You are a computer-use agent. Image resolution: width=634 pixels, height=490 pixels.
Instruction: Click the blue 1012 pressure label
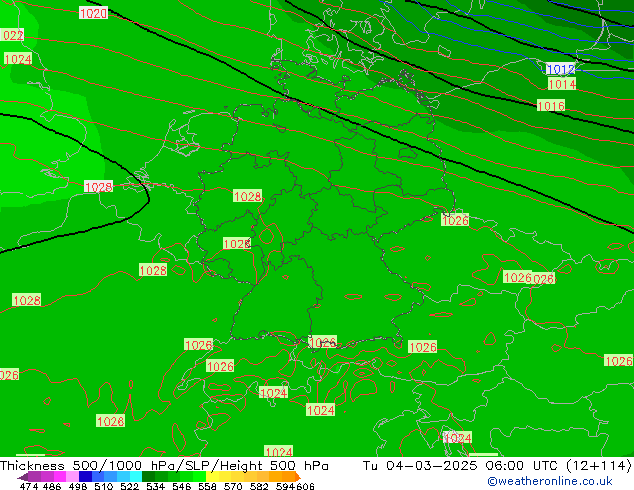click(560, 69)
